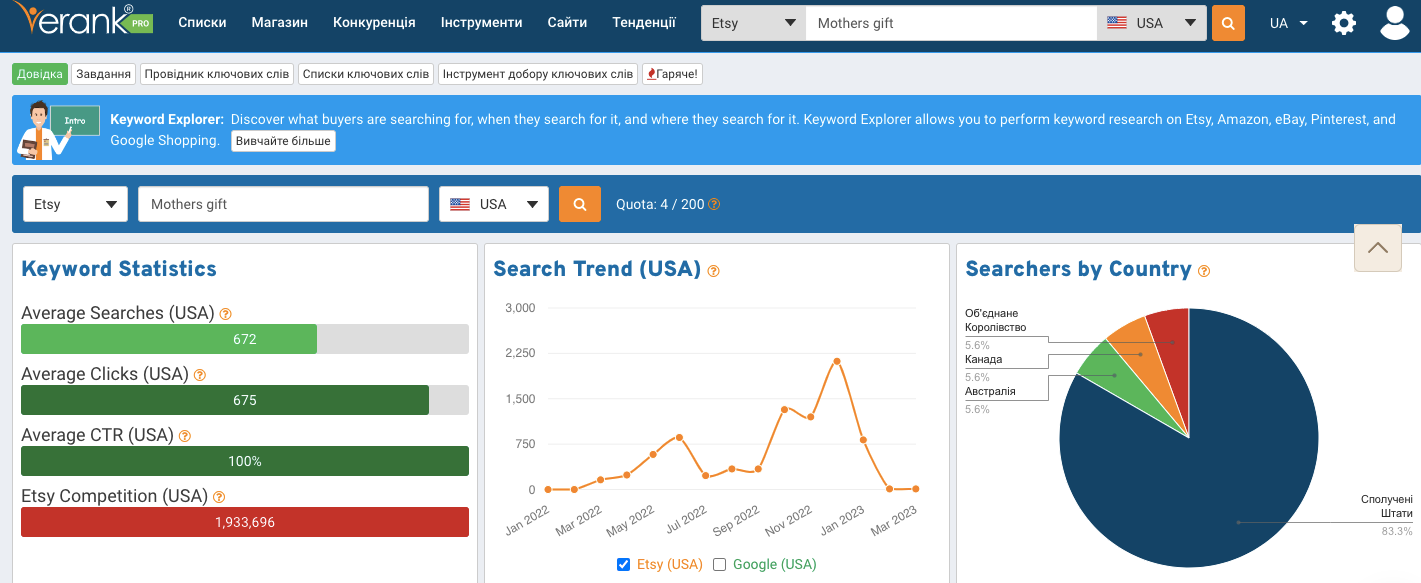The image size is (1421, 583).
Task: Click the help icon beside Searchers by Country
Action: [1204, 271]
